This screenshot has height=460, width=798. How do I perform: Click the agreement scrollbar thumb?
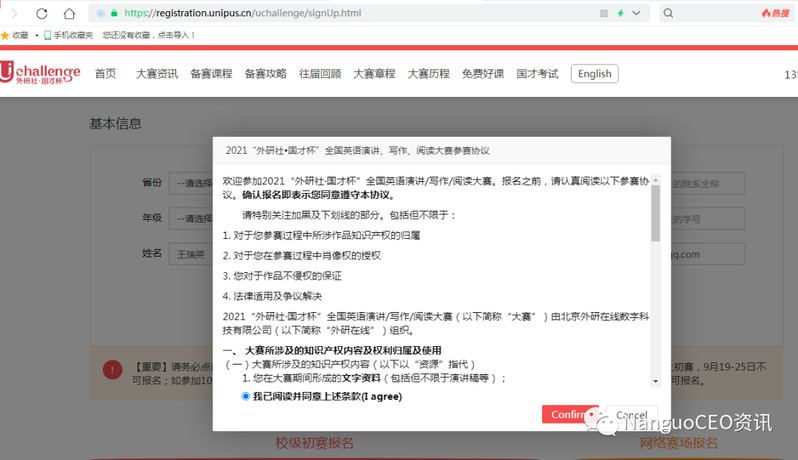click(656, 213)
